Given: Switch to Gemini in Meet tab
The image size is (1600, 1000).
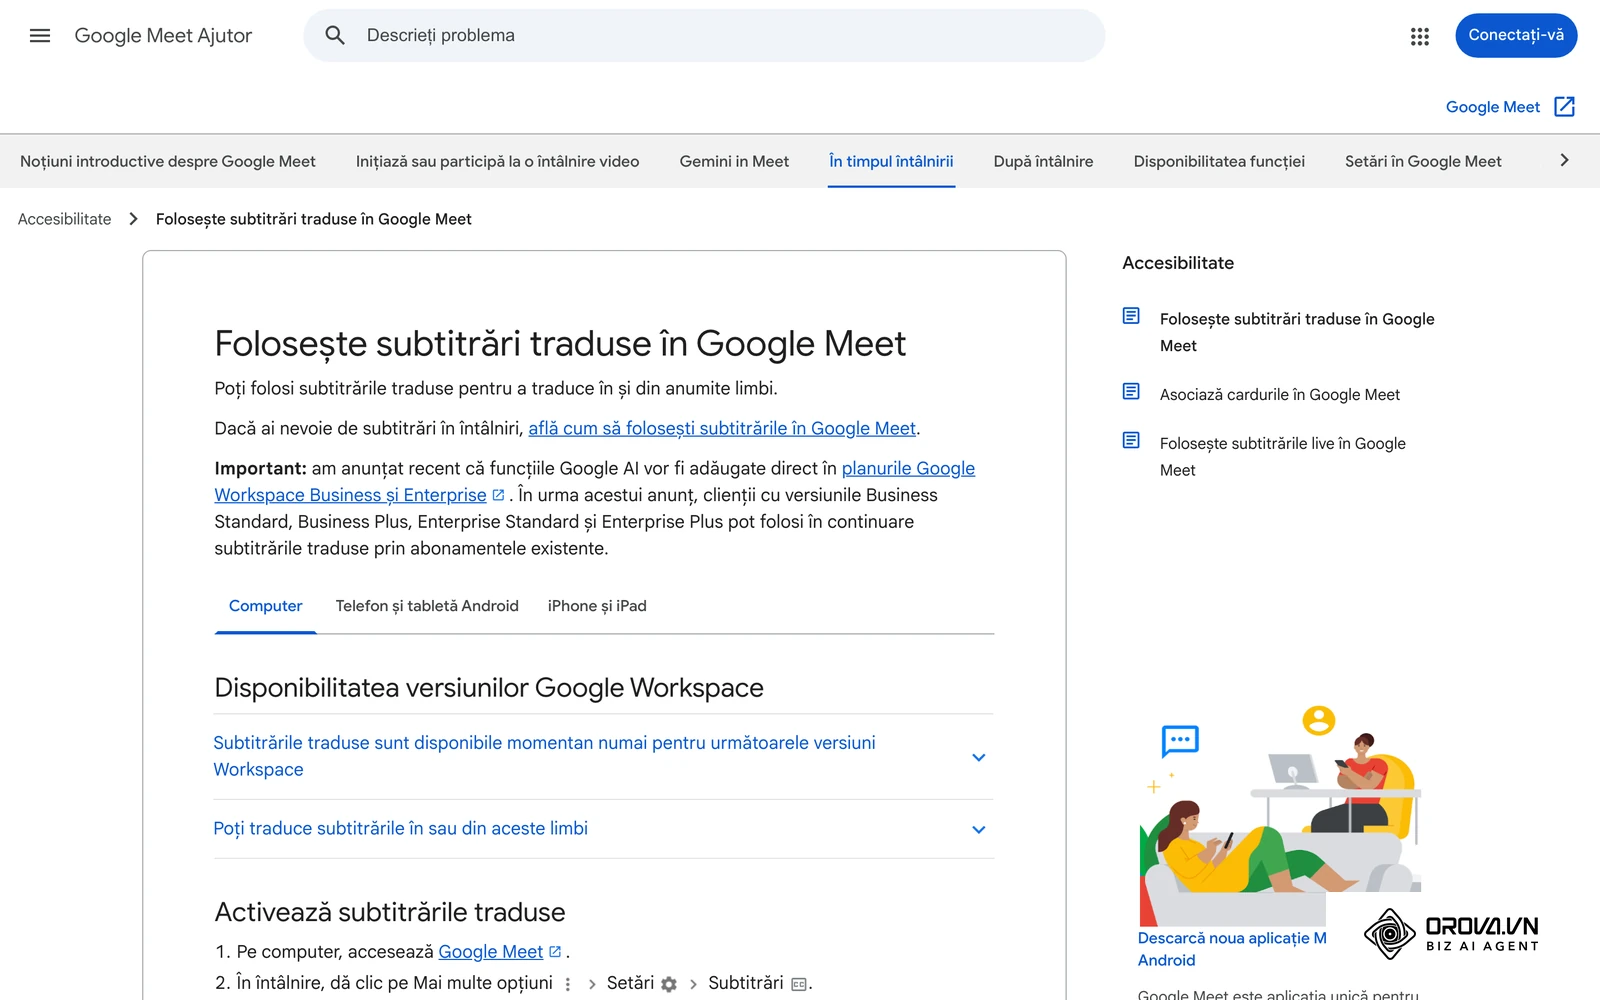Looking at the screenshot, I should pos(734,161).
